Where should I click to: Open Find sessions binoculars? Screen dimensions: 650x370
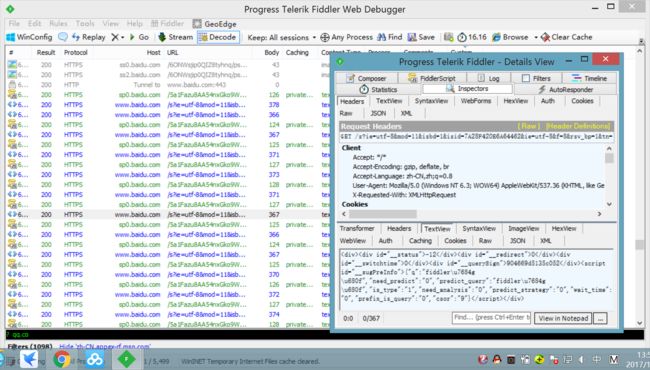click(x=389, y=37)
